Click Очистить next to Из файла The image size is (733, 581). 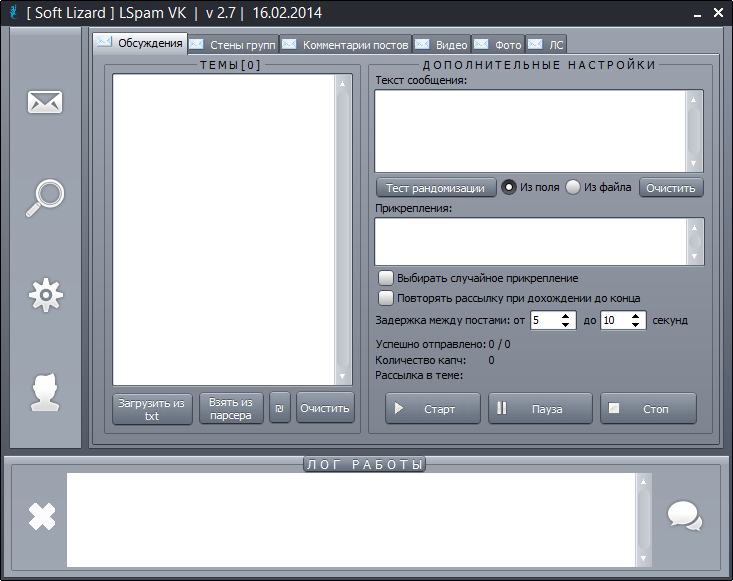[x=671, y=188]
